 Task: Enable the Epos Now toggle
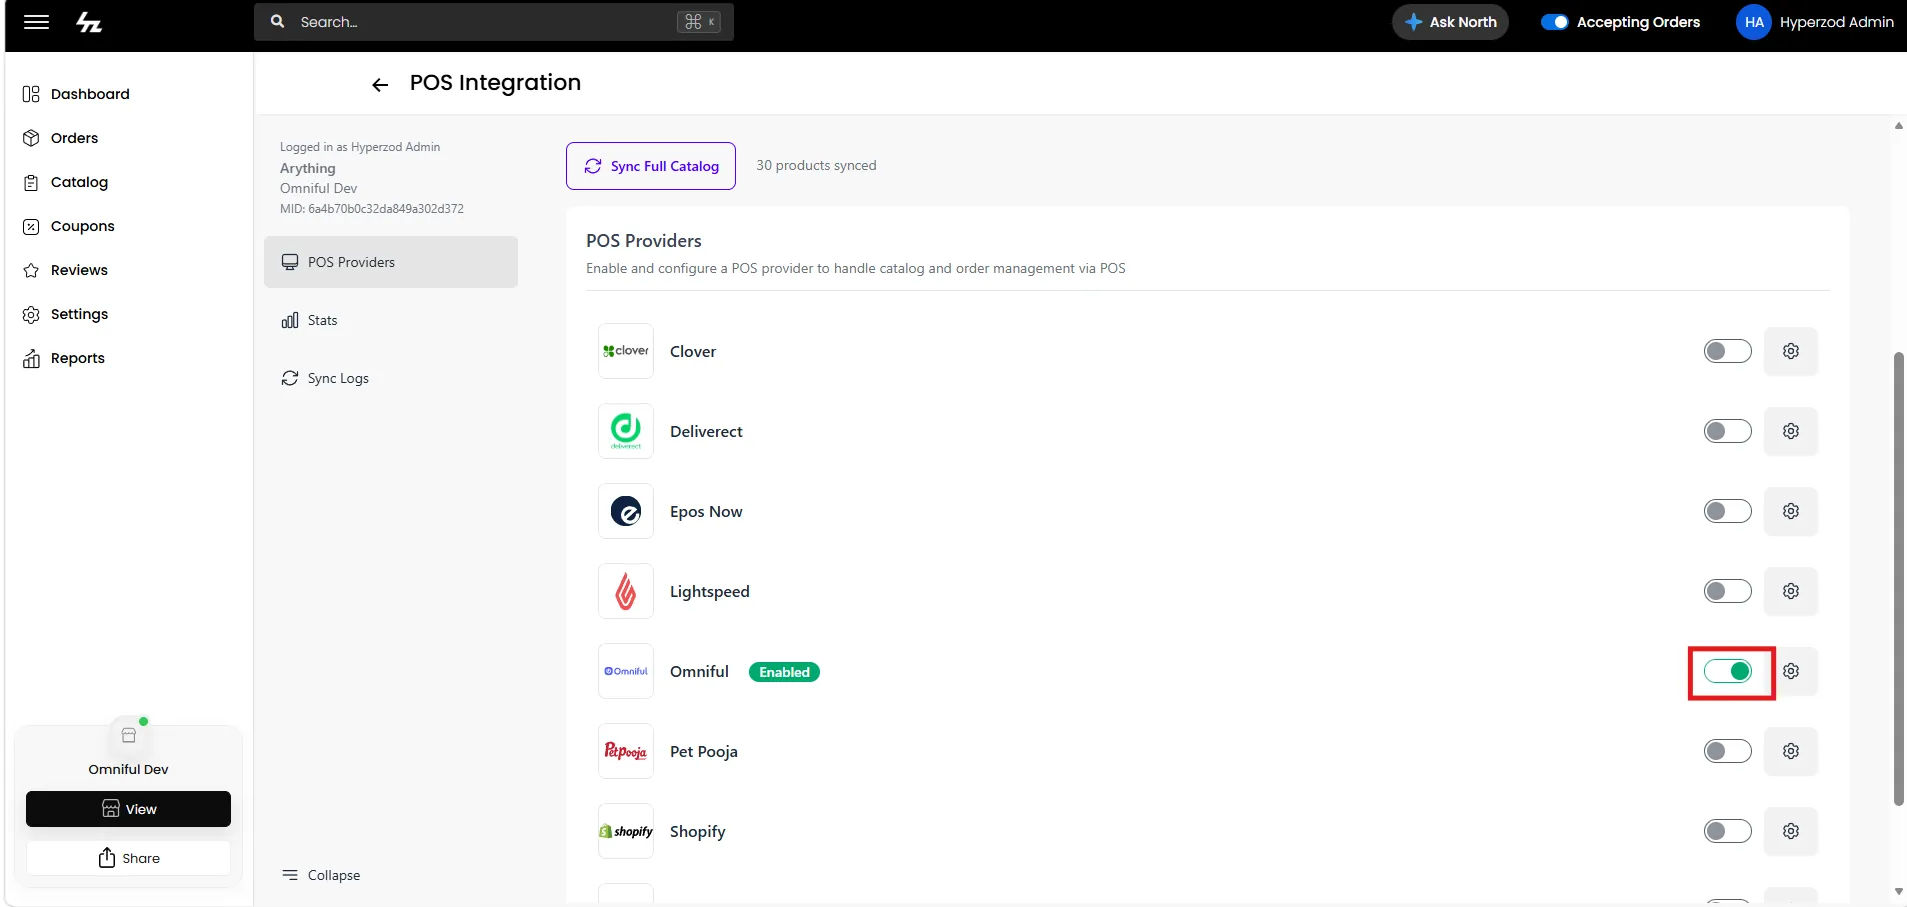point(1727,511)
